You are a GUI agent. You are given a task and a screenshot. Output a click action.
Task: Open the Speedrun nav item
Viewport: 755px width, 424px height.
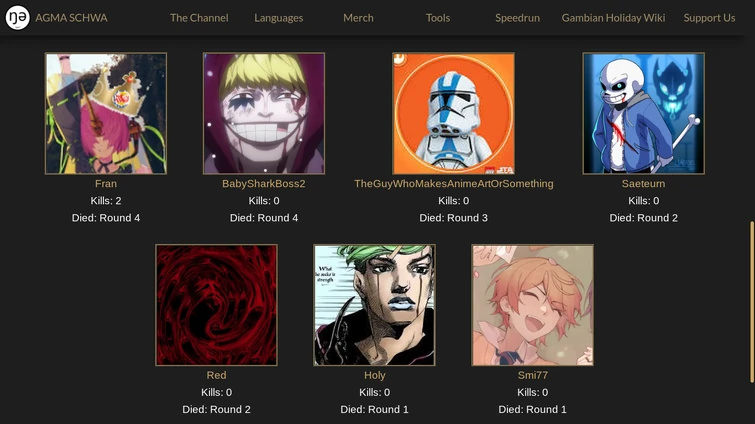pyautogui.click(x=518, y=18)
